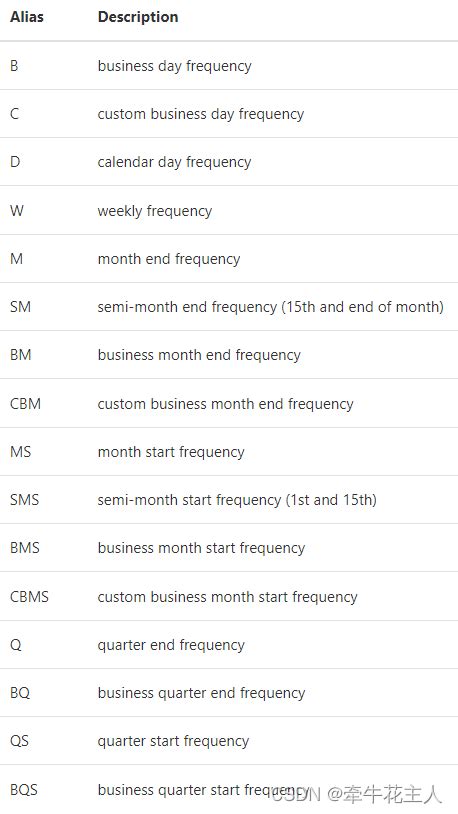Select the alias C cell
The image size is (458, 814).
tap(15, 114)
